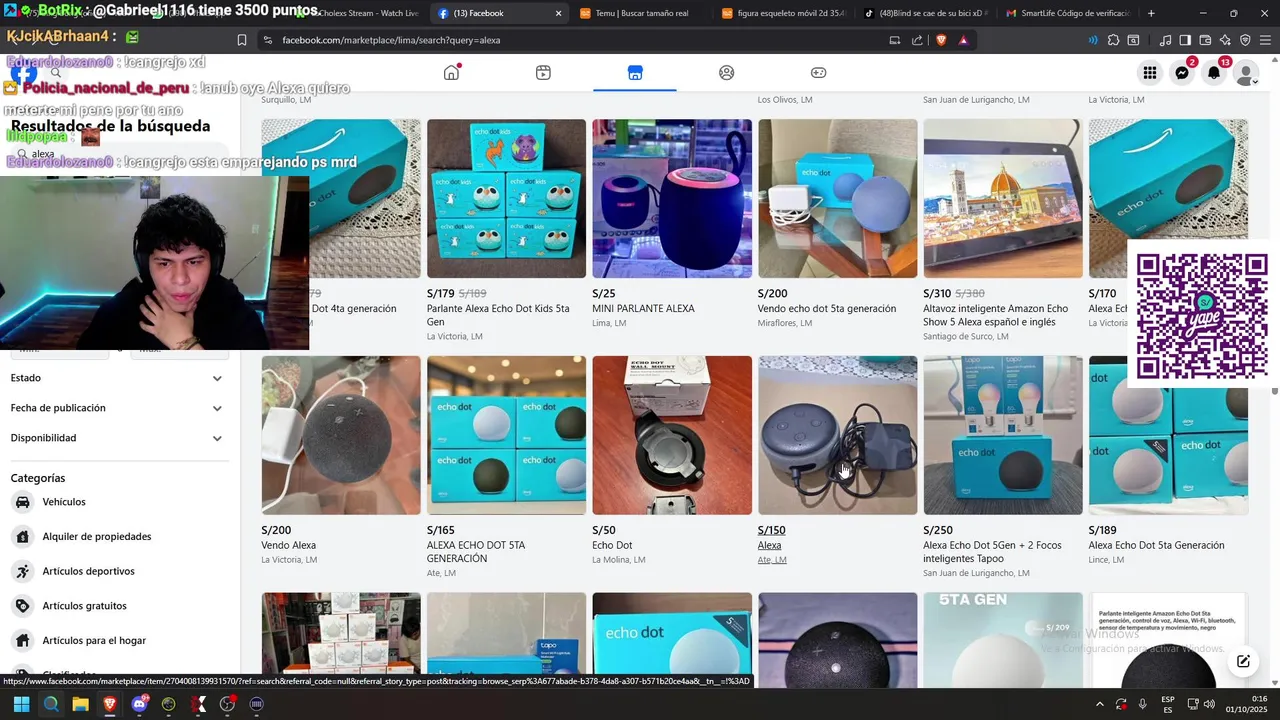Click the address bar URL field
This screenshot has height=720, width=1280.
[x=580, y=40]
